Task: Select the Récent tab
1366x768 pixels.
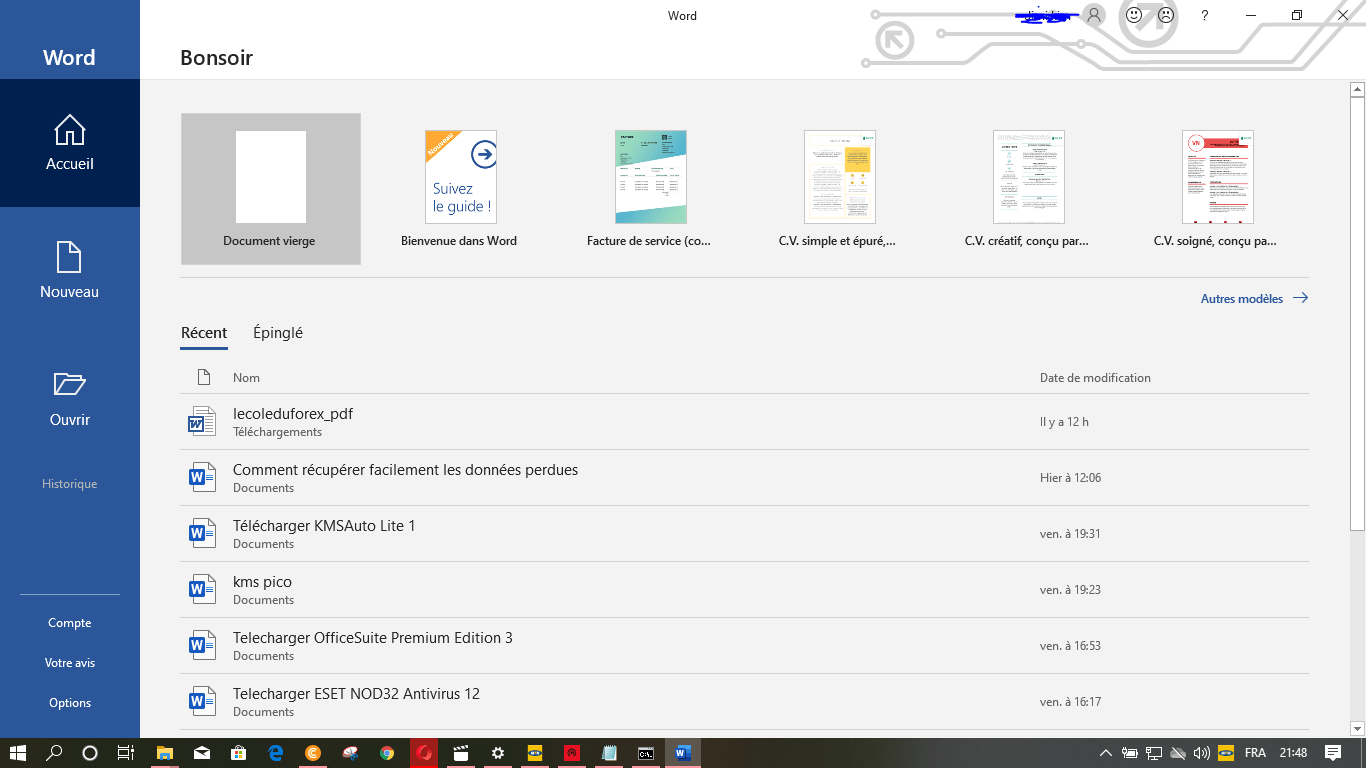Action: pyautogui.click(x=204, y=332)
